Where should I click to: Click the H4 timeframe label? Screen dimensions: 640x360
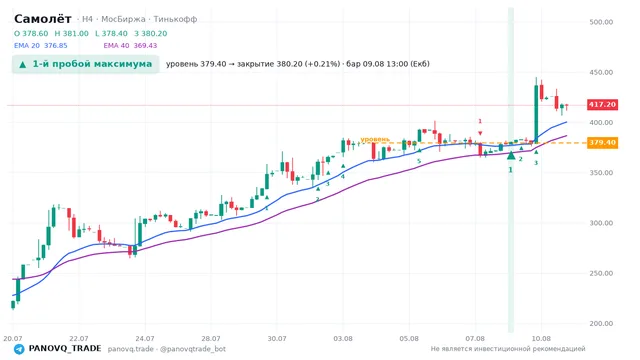[x=87, y=19]
